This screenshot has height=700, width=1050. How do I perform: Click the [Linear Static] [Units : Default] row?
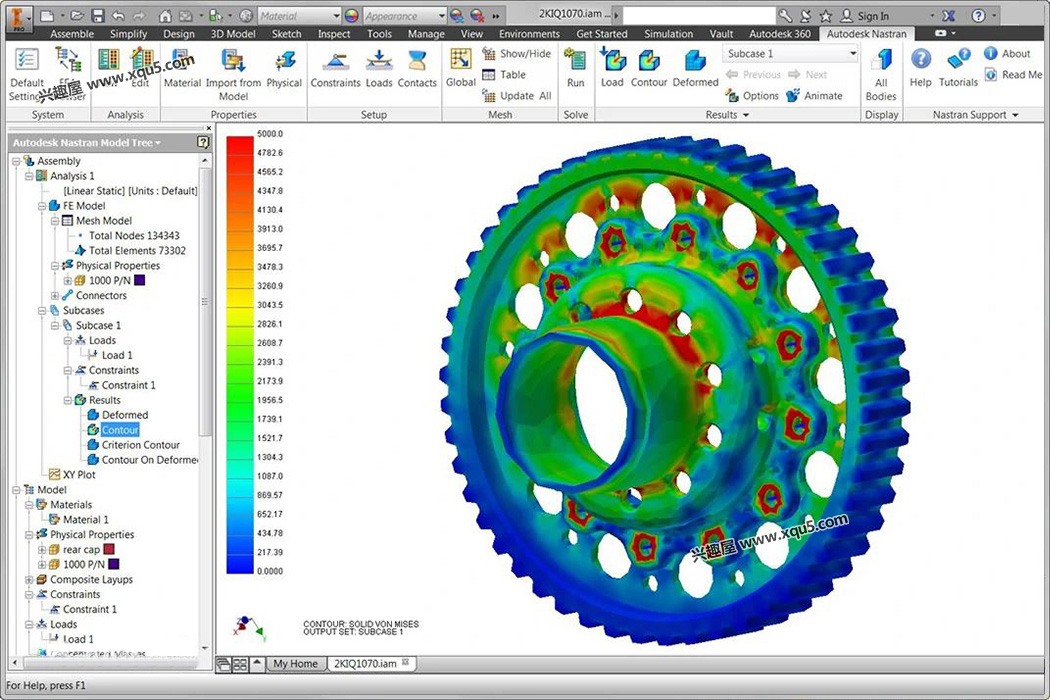click(131, 191)
